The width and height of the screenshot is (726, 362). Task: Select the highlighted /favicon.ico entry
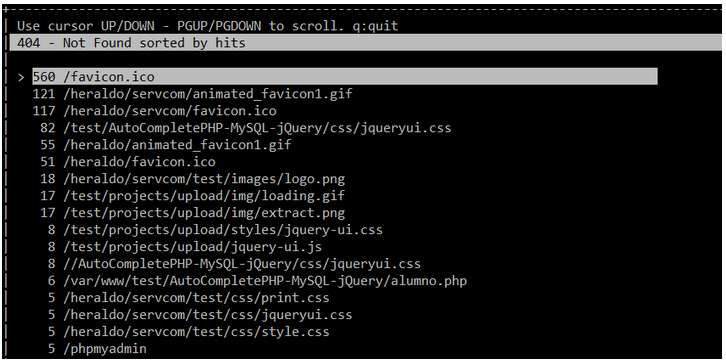click(x=344, y=76)
